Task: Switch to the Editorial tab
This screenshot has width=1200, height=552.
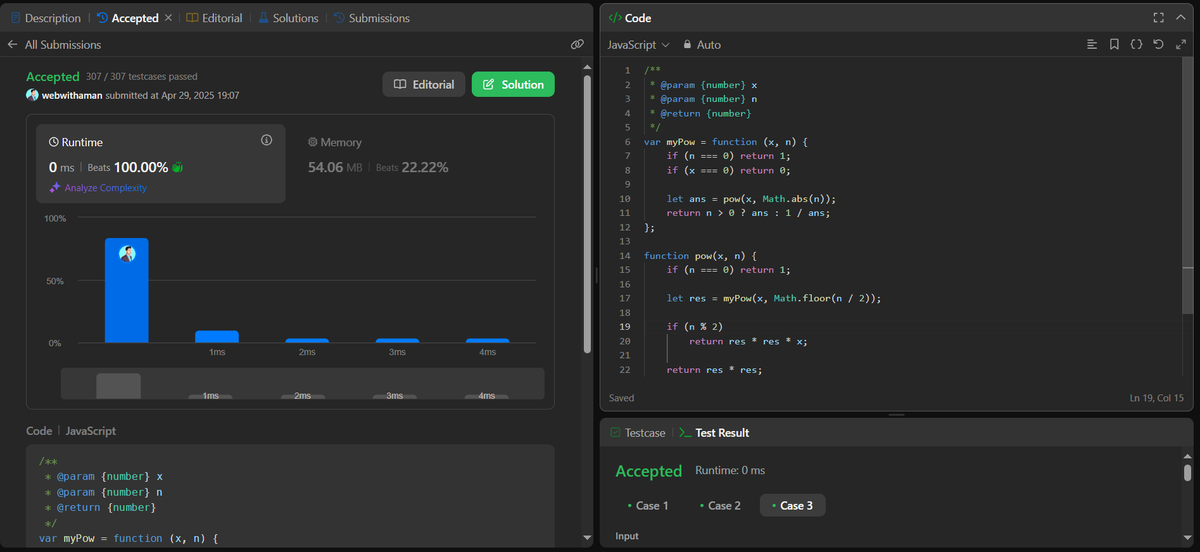Action: tap(214, 18)
